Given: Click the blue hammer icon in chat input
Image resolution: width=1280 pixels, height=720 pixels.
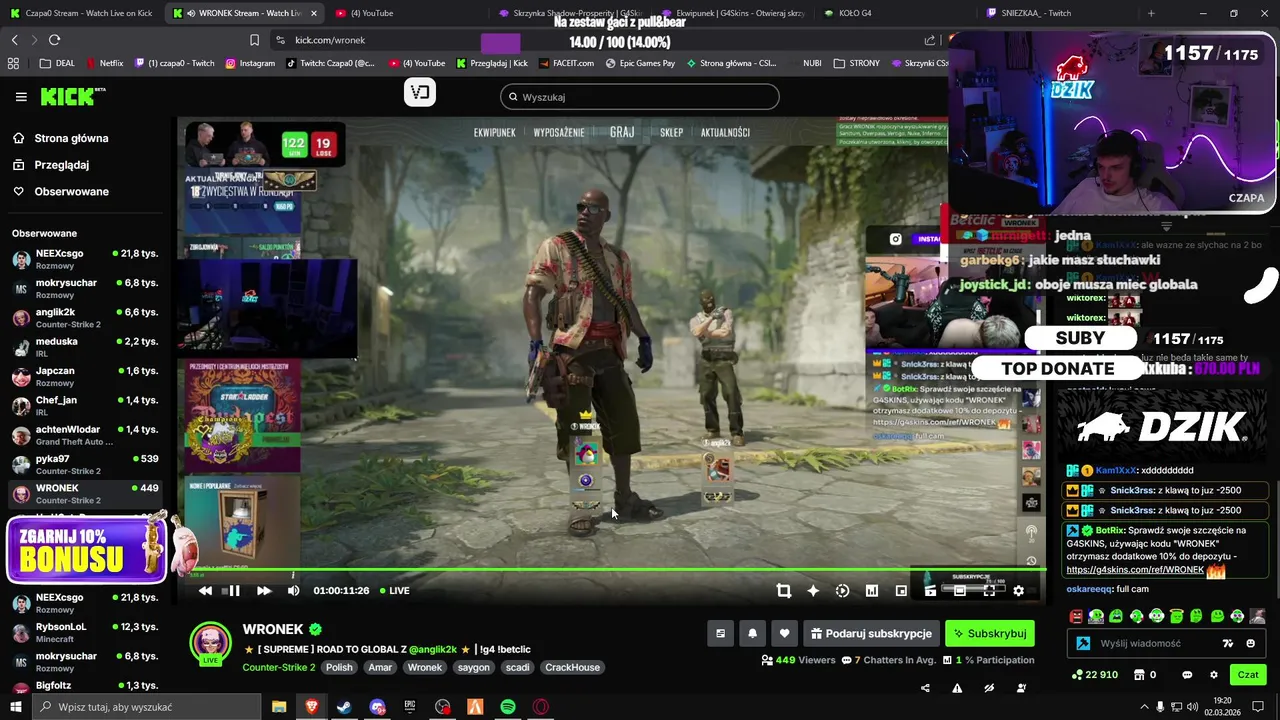Looking at the screenshot, I should [1083, 643].
